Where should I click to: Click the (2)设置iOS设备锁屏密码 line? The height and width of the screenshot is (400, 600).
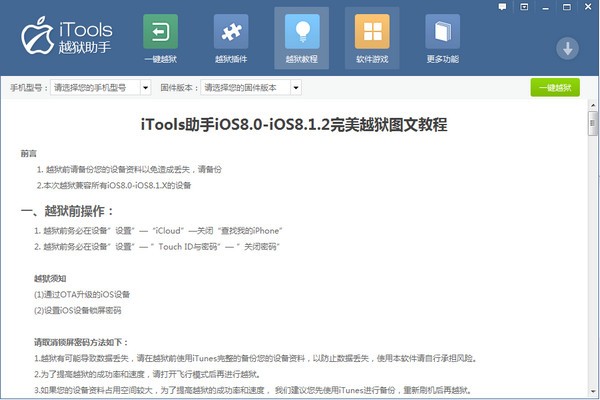[78, 310]
